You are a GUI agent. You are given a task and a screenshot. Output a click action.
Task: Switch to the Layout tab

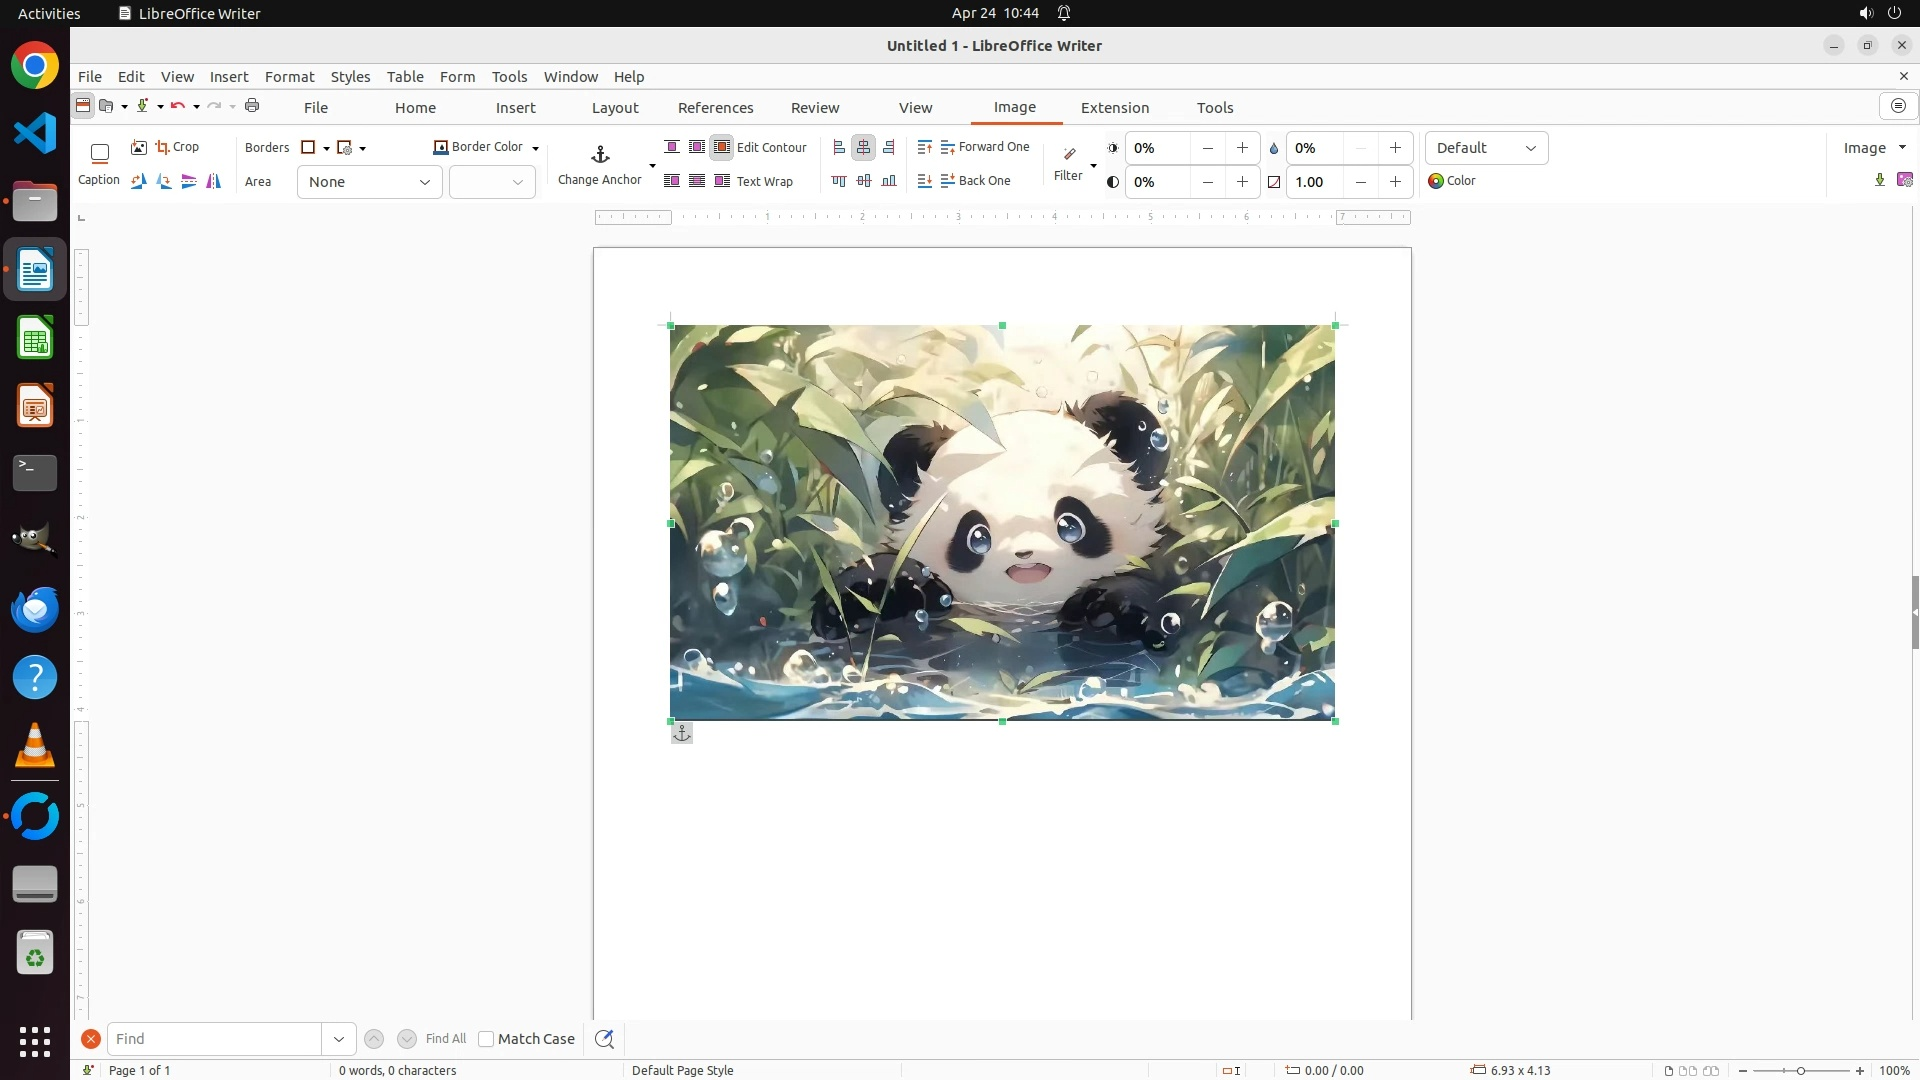(614, 108)
